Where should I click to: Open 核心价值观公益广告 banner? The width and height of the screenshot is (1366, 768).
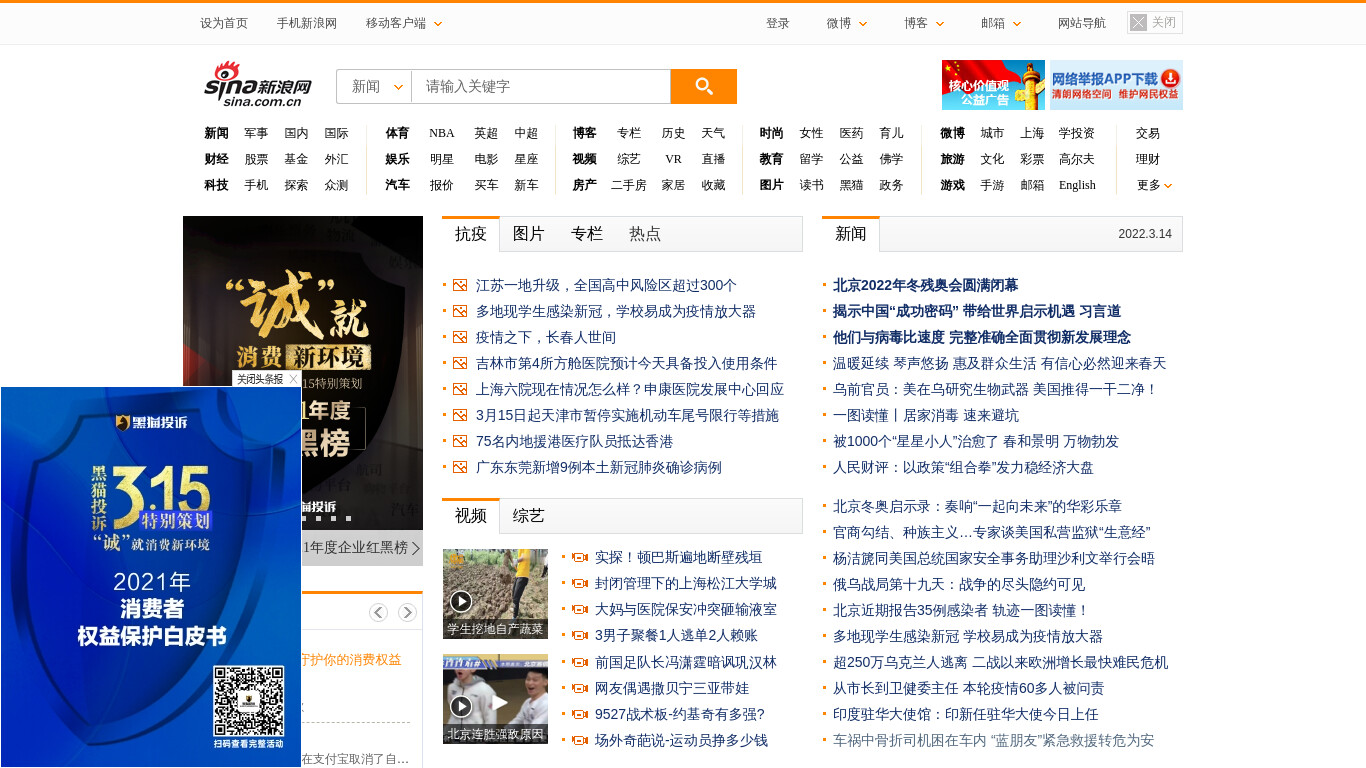pyautogui.click(x=993, y=85)
